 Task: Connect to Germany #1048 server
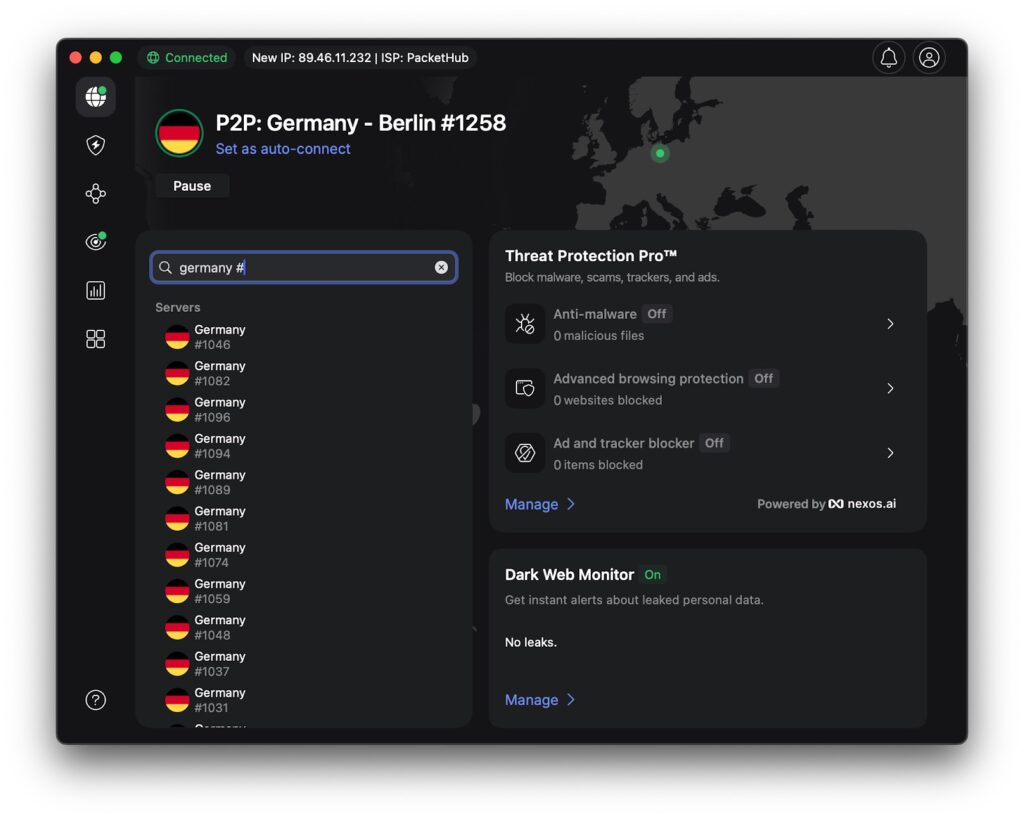pos(304,628)
